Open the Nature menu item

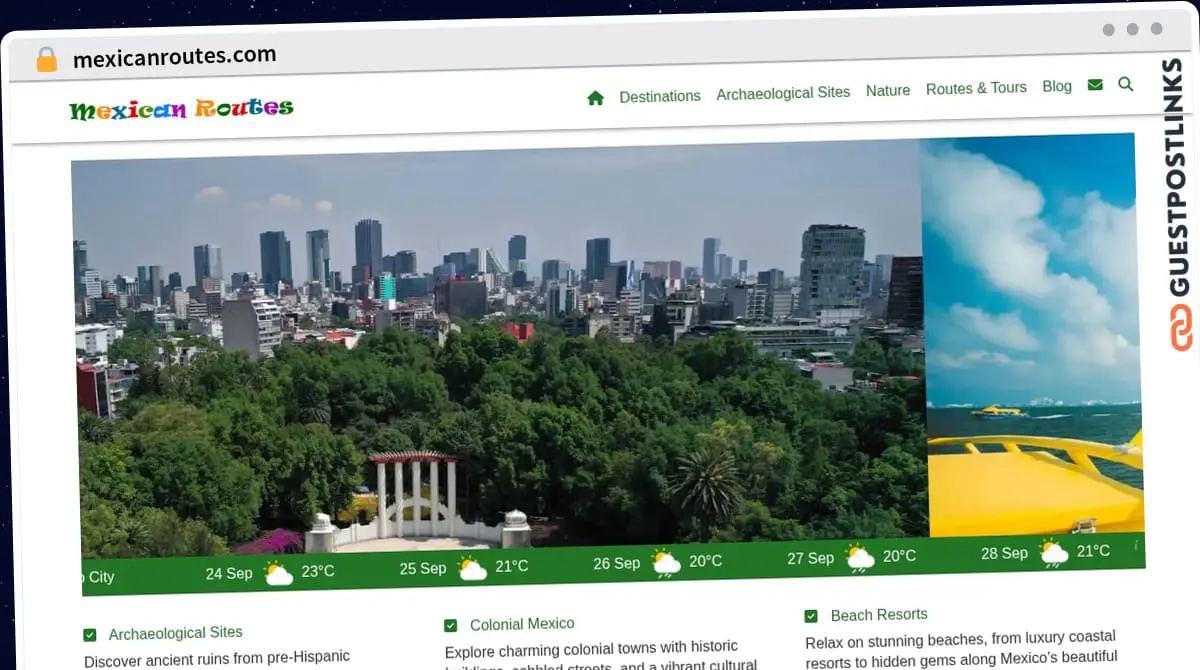(x=888, y=90)
